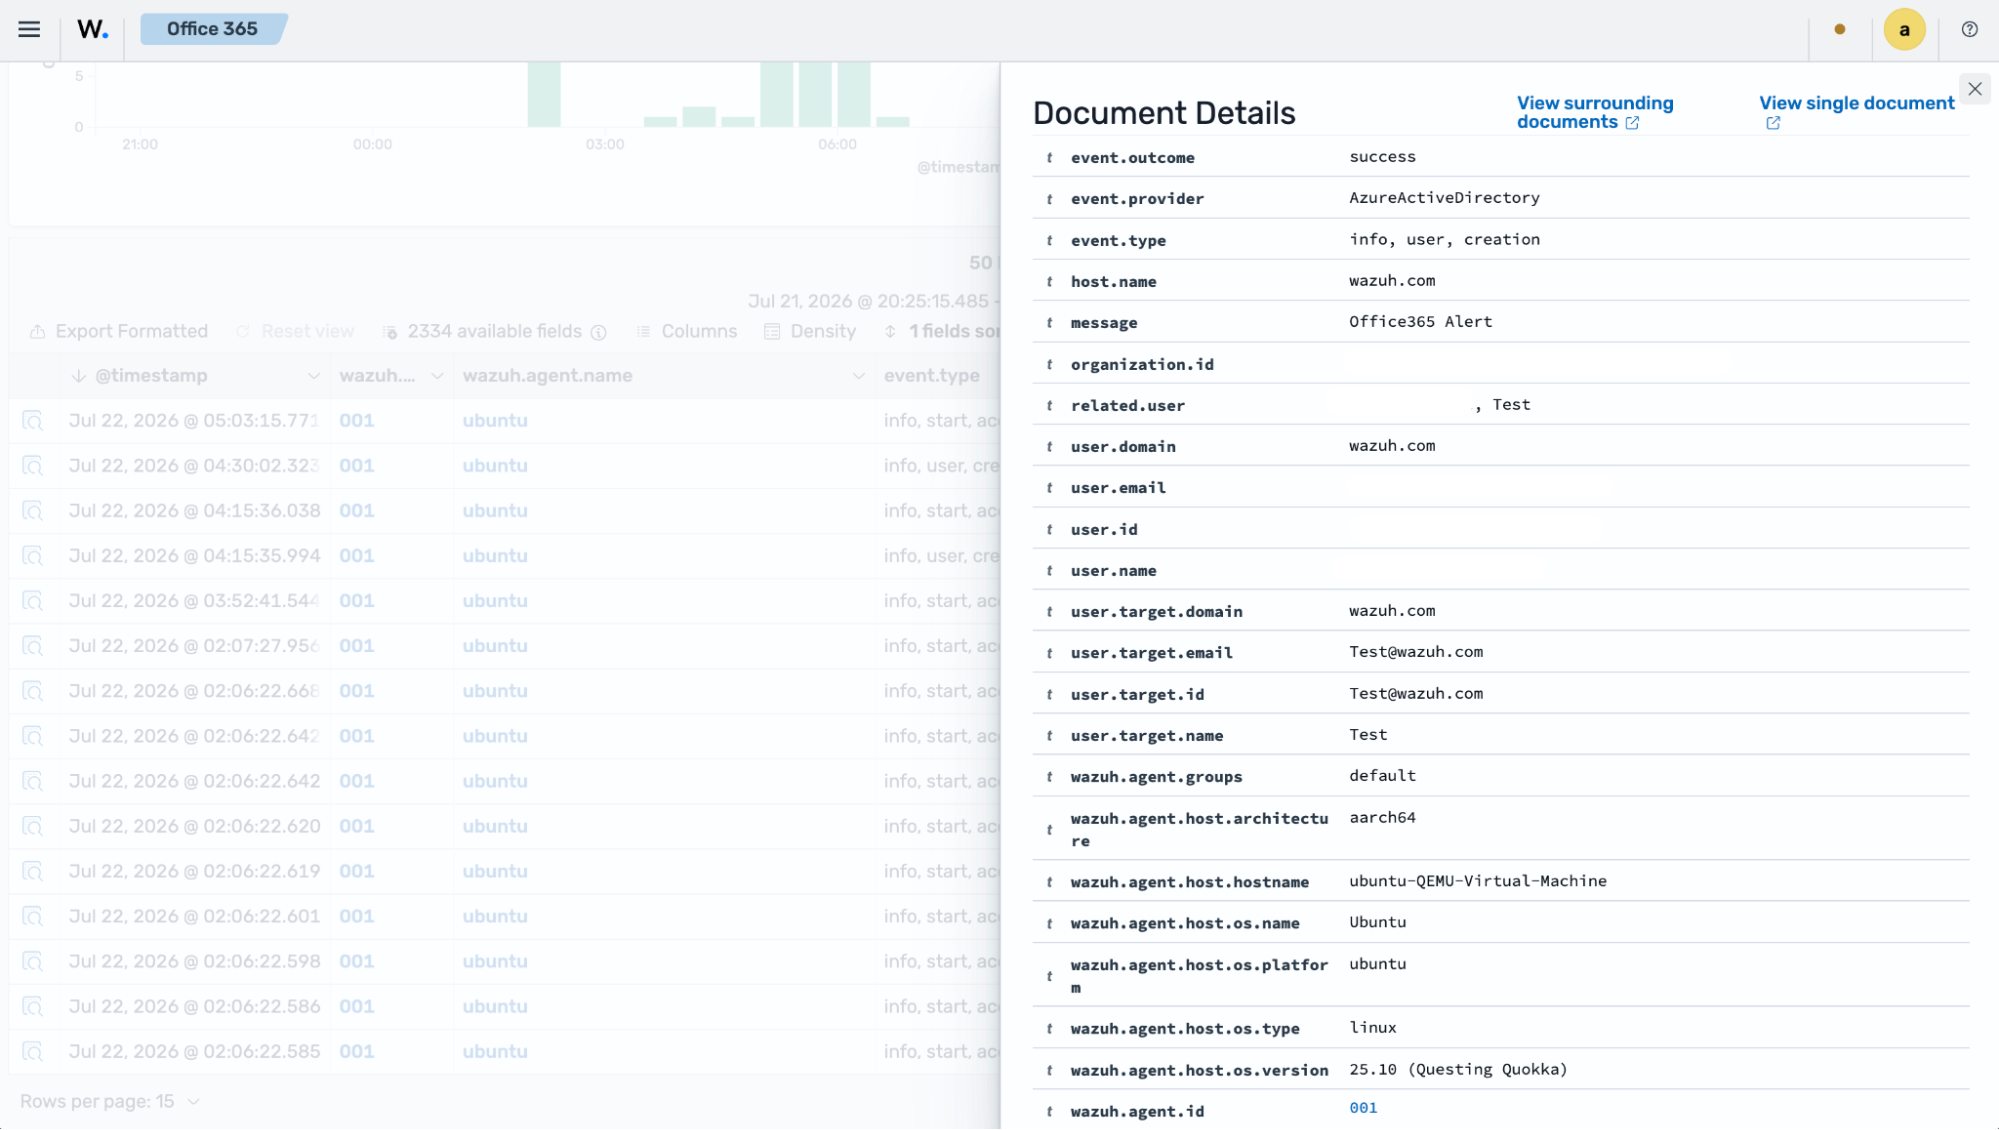Inspect document at 02:06:22.585 row
Viewport: 1999px width, 1130px height.
click(33, 1051)
